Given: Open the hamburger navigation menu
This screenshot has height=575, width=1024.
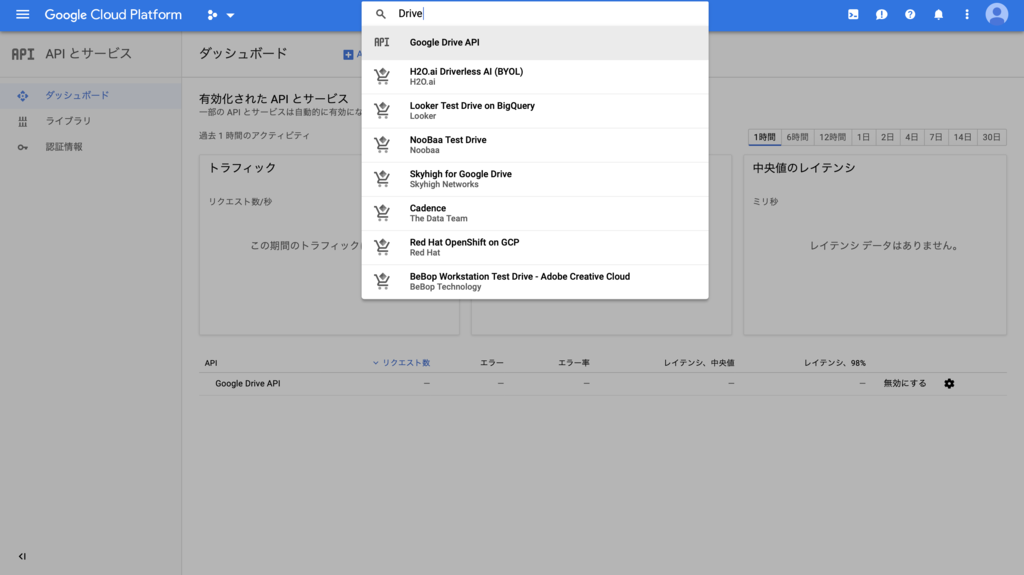Looking at the screenshot, I should point(22,14).
